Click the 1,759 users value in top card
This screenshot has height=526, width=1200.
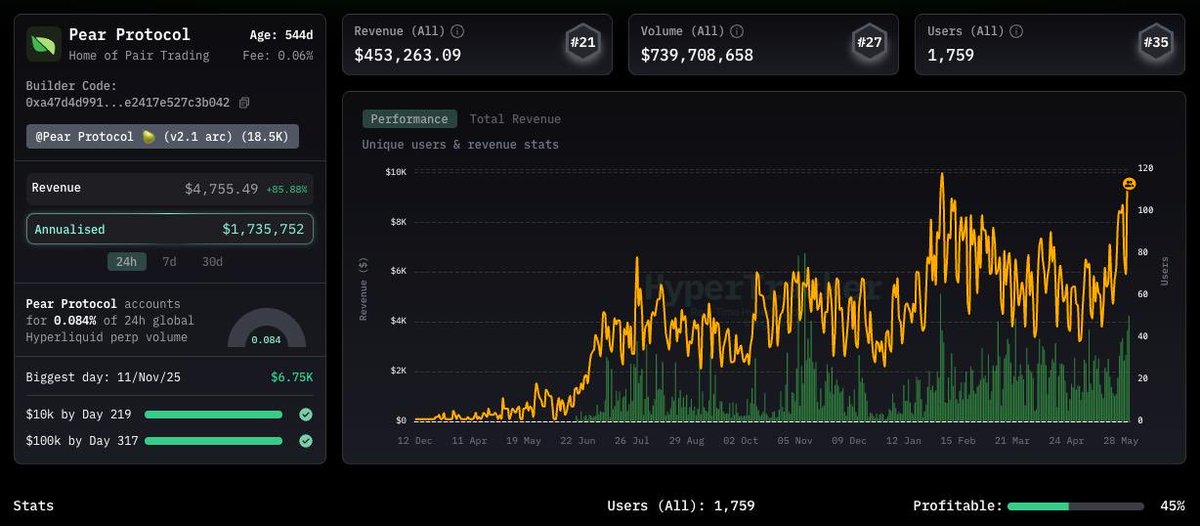950,55
